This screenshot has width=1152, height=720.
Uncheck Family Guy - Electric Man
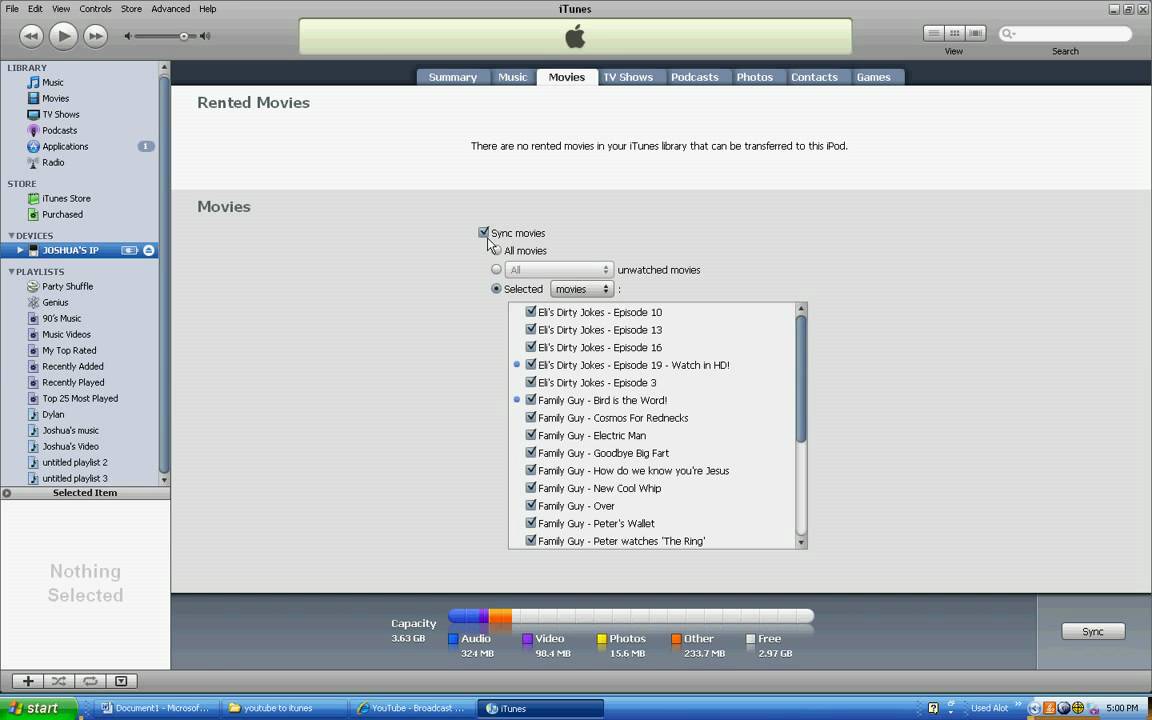click(x=531, y=435)
